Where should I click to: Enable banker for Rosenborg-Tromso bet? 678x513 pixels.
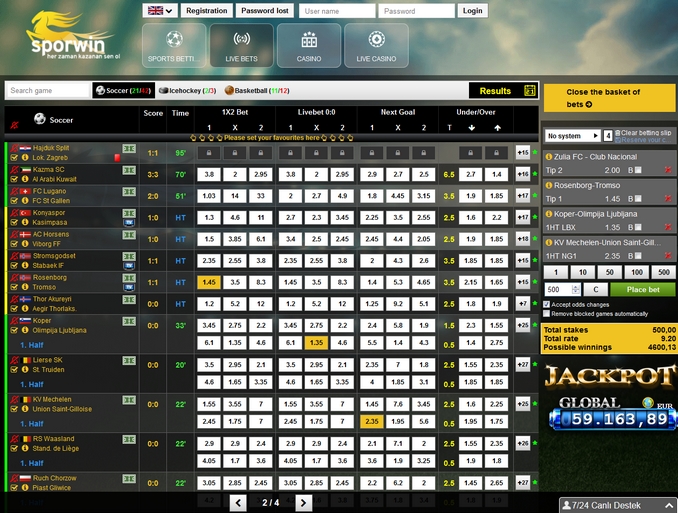tap(638, 199)
